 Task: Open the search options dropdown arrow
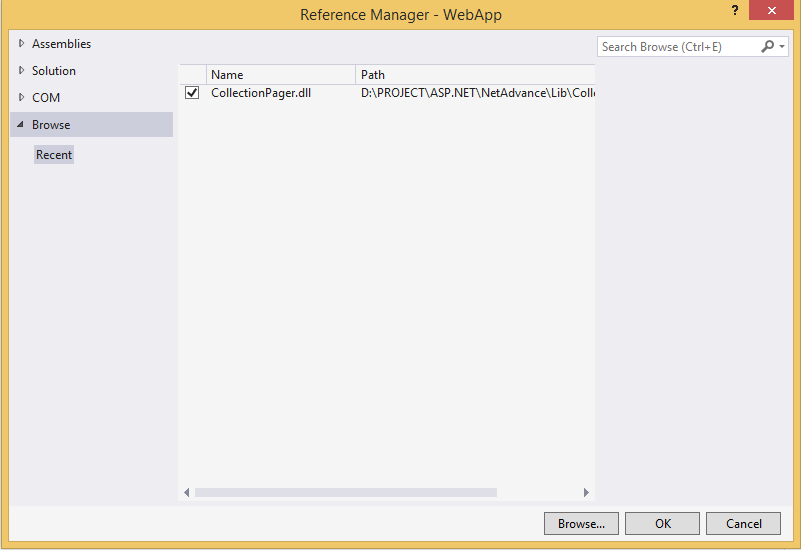[x=782, y=46]
